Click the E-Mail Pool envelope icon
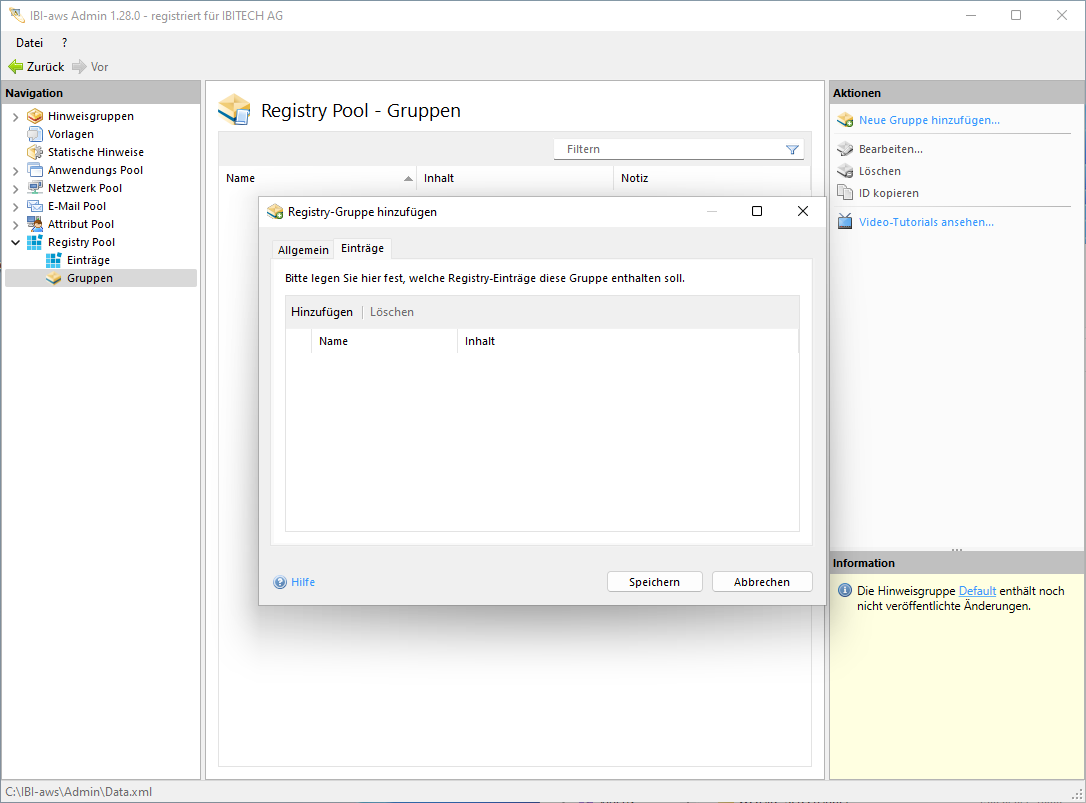 coord(35,206)
